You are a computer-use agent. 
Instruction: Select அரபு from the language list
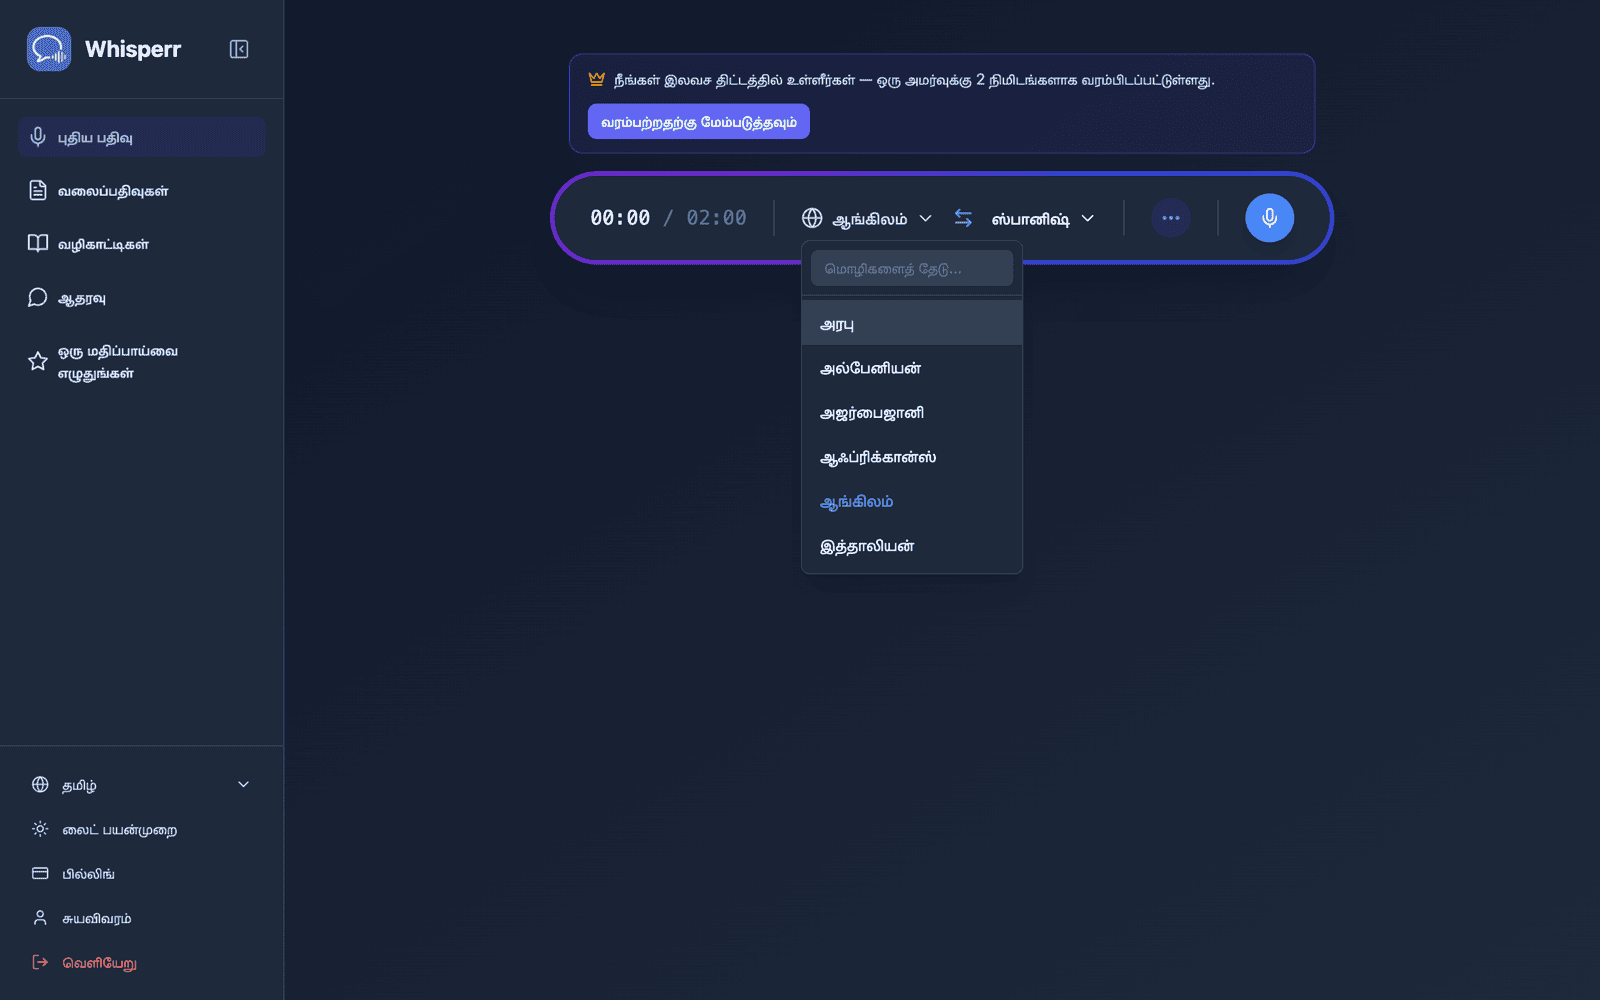(x=912, y=324)
